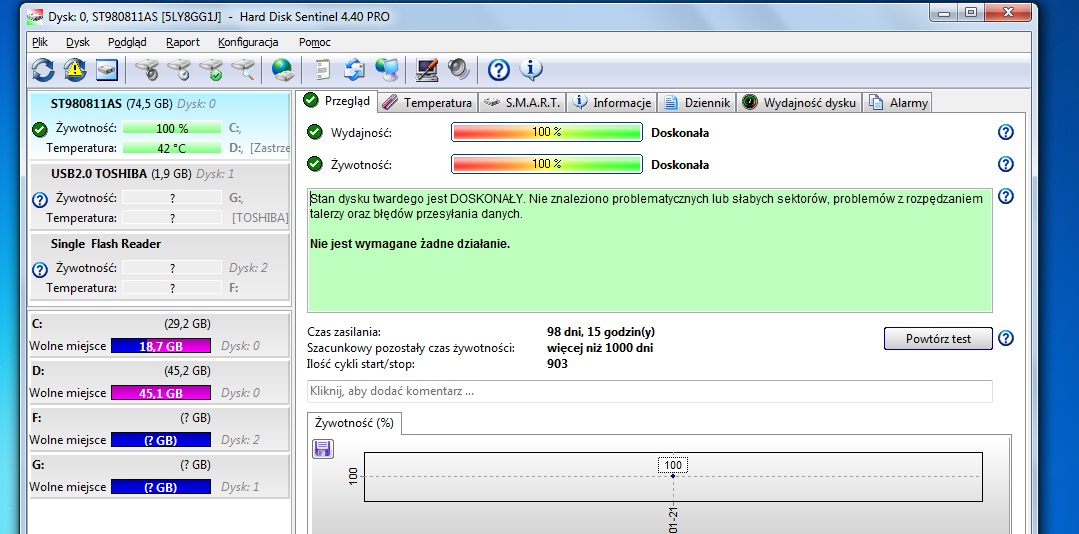
Task: Click the info speech bubble toolbar icon
Action: (531, 70)
